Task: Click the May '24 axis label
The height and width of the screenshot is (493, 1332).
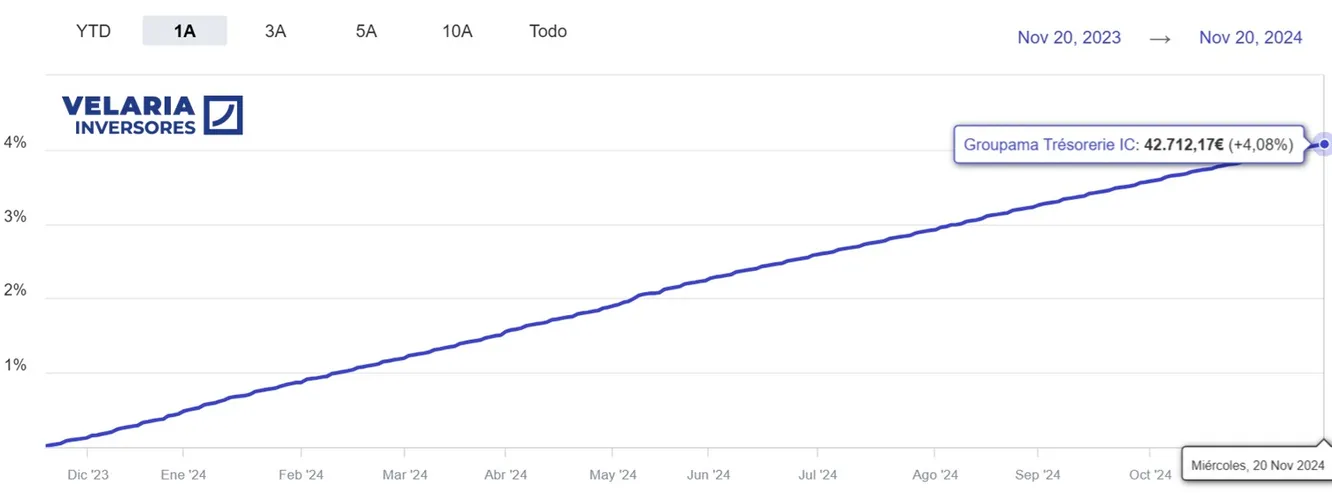Action: pos(613,475)
